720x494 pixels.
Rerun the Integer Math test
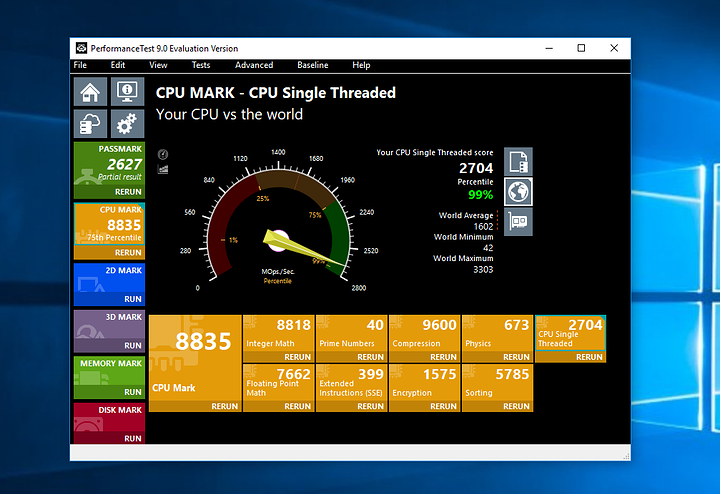(297, 357)
